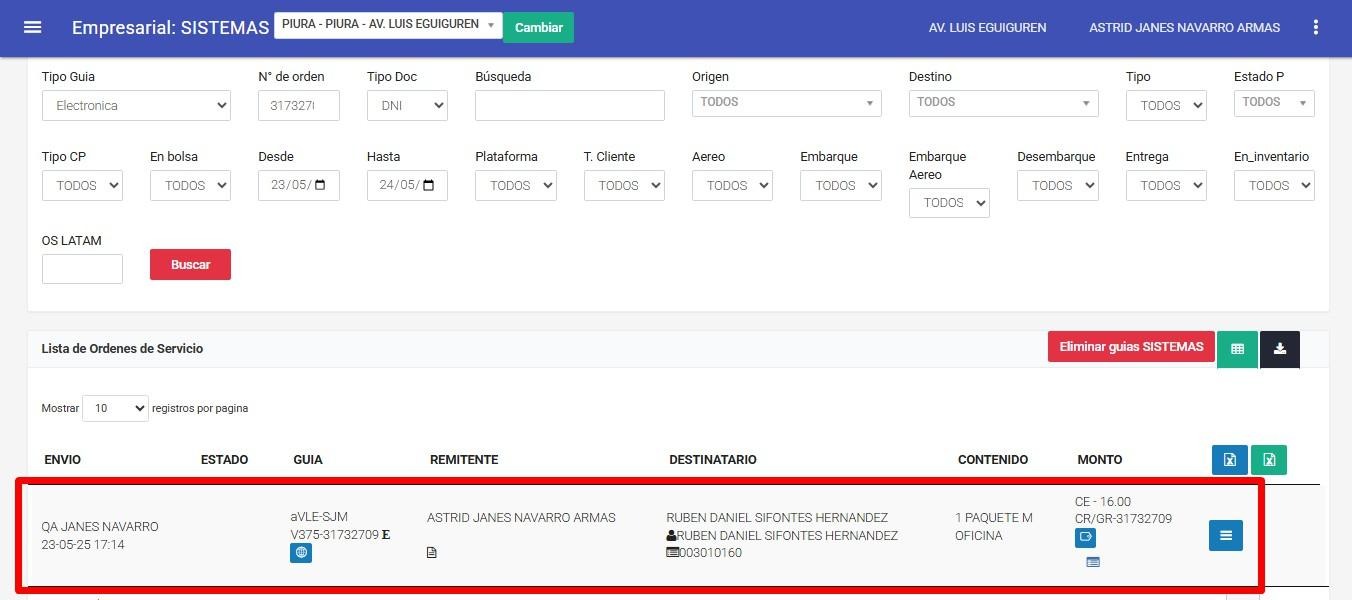The image size is (1352, 600).
Task: Click the document icon under remitente
Action: 432,553
